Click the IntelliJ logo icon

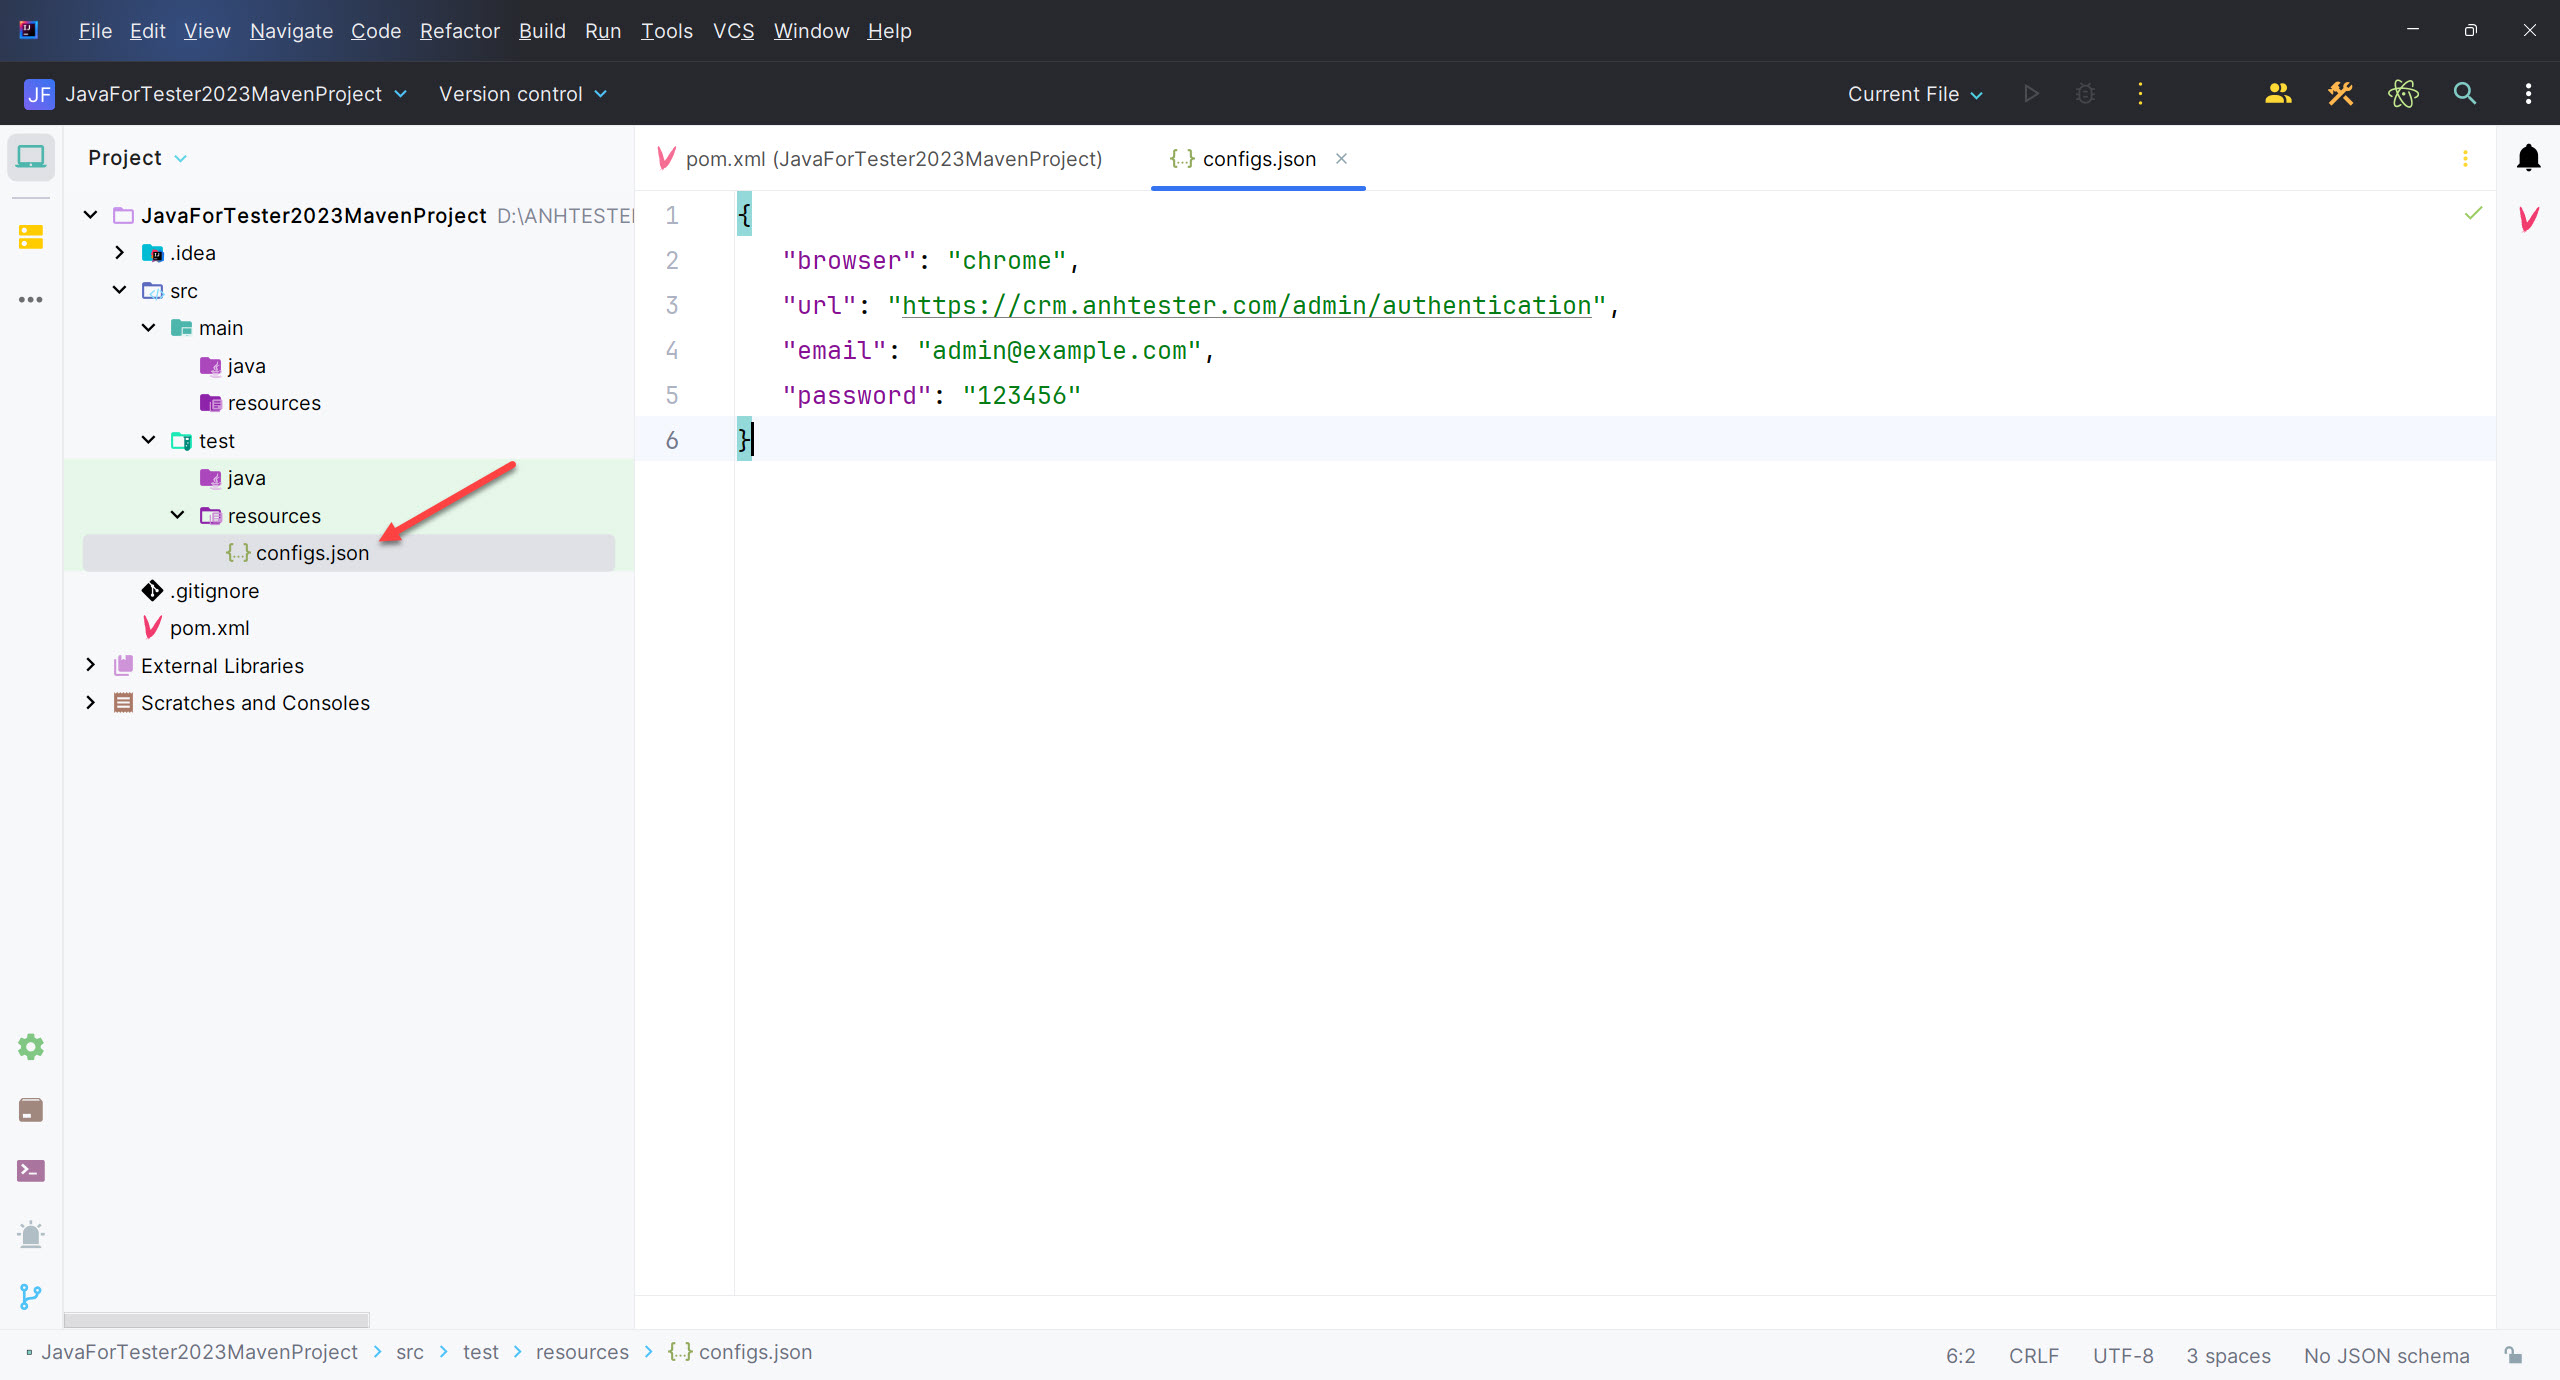[x=29, y=30]
